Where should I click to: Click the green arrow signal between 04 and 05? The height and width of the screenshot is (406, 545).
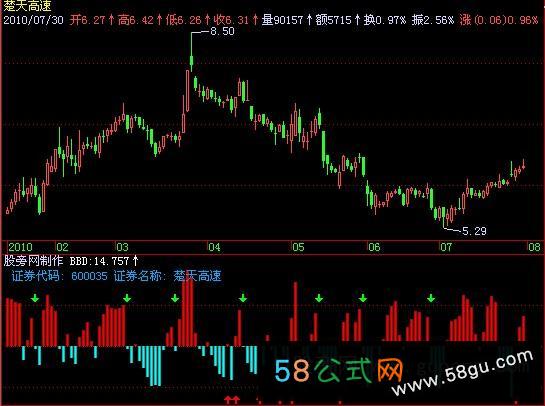point(243,298)
